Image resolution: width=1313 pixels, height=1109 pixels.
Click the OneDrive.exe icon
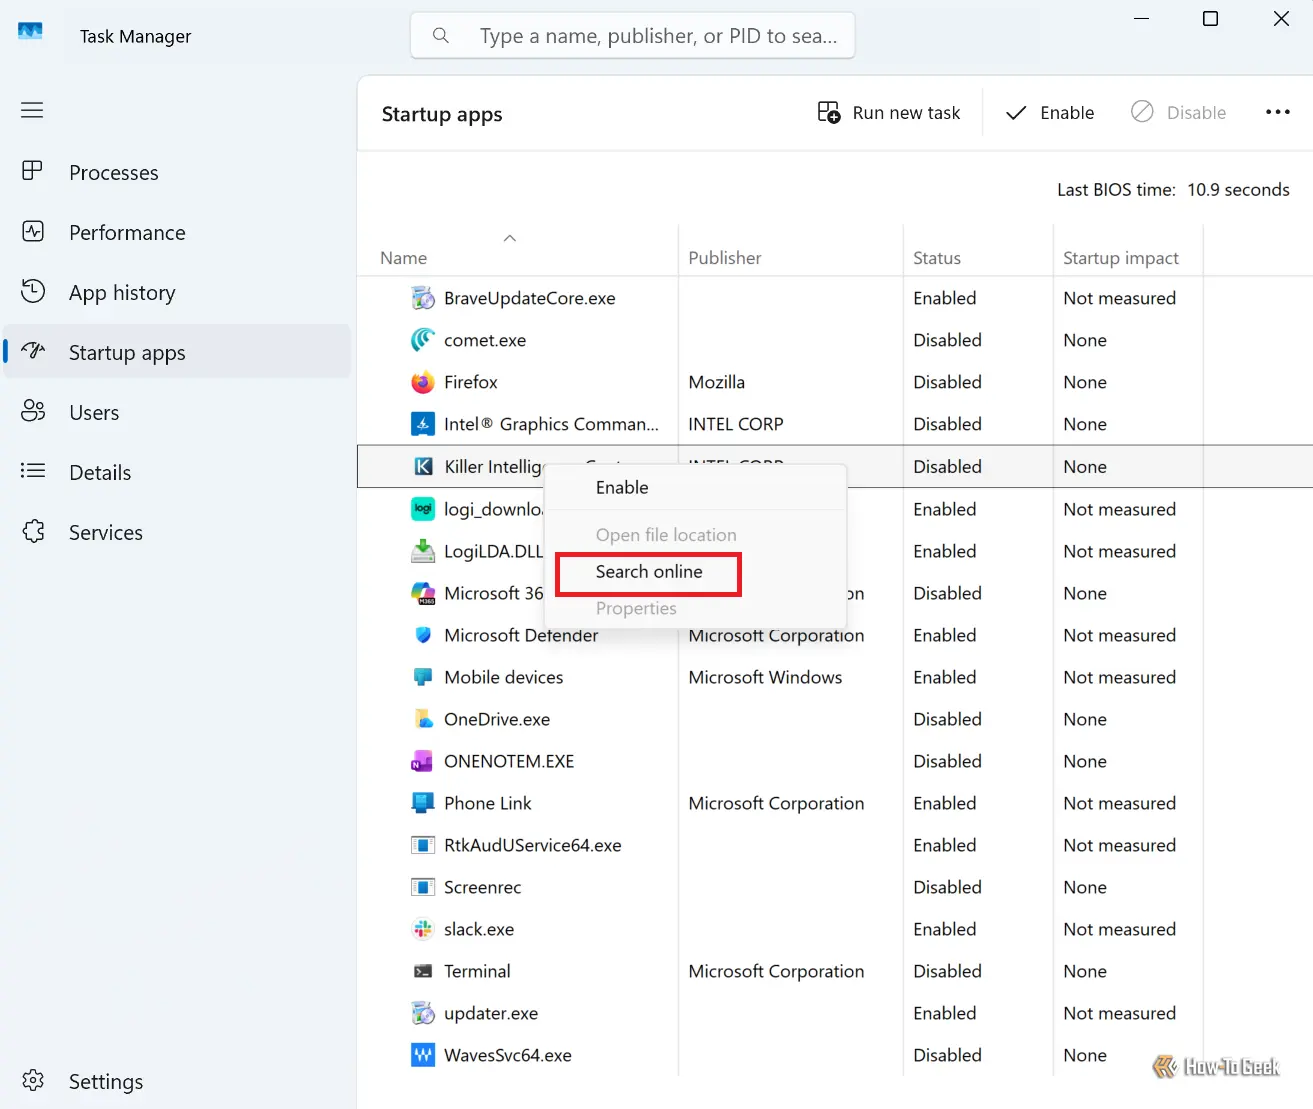[423, 719]
